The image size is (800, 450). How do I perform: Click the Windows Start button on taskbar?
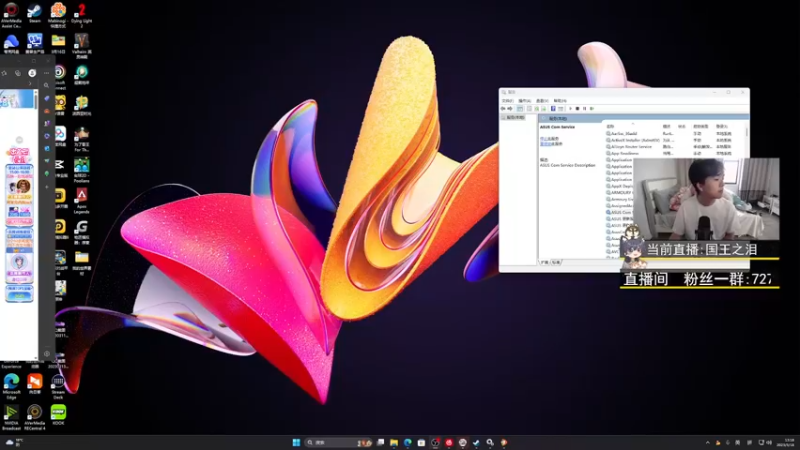coord(296,442)
